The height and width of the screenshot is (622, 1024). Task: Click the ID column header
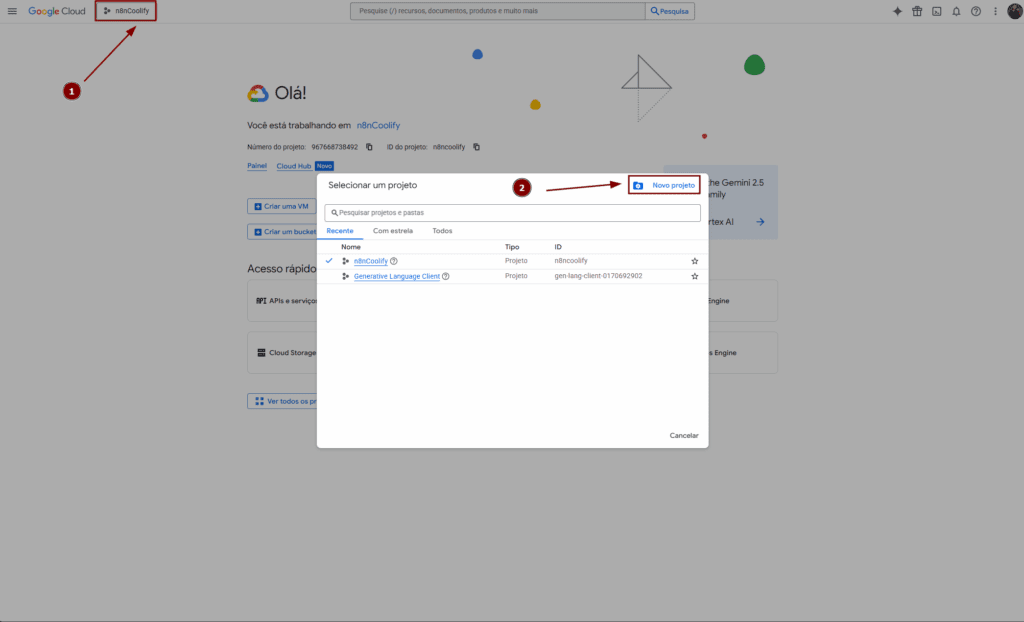[558, 247]
